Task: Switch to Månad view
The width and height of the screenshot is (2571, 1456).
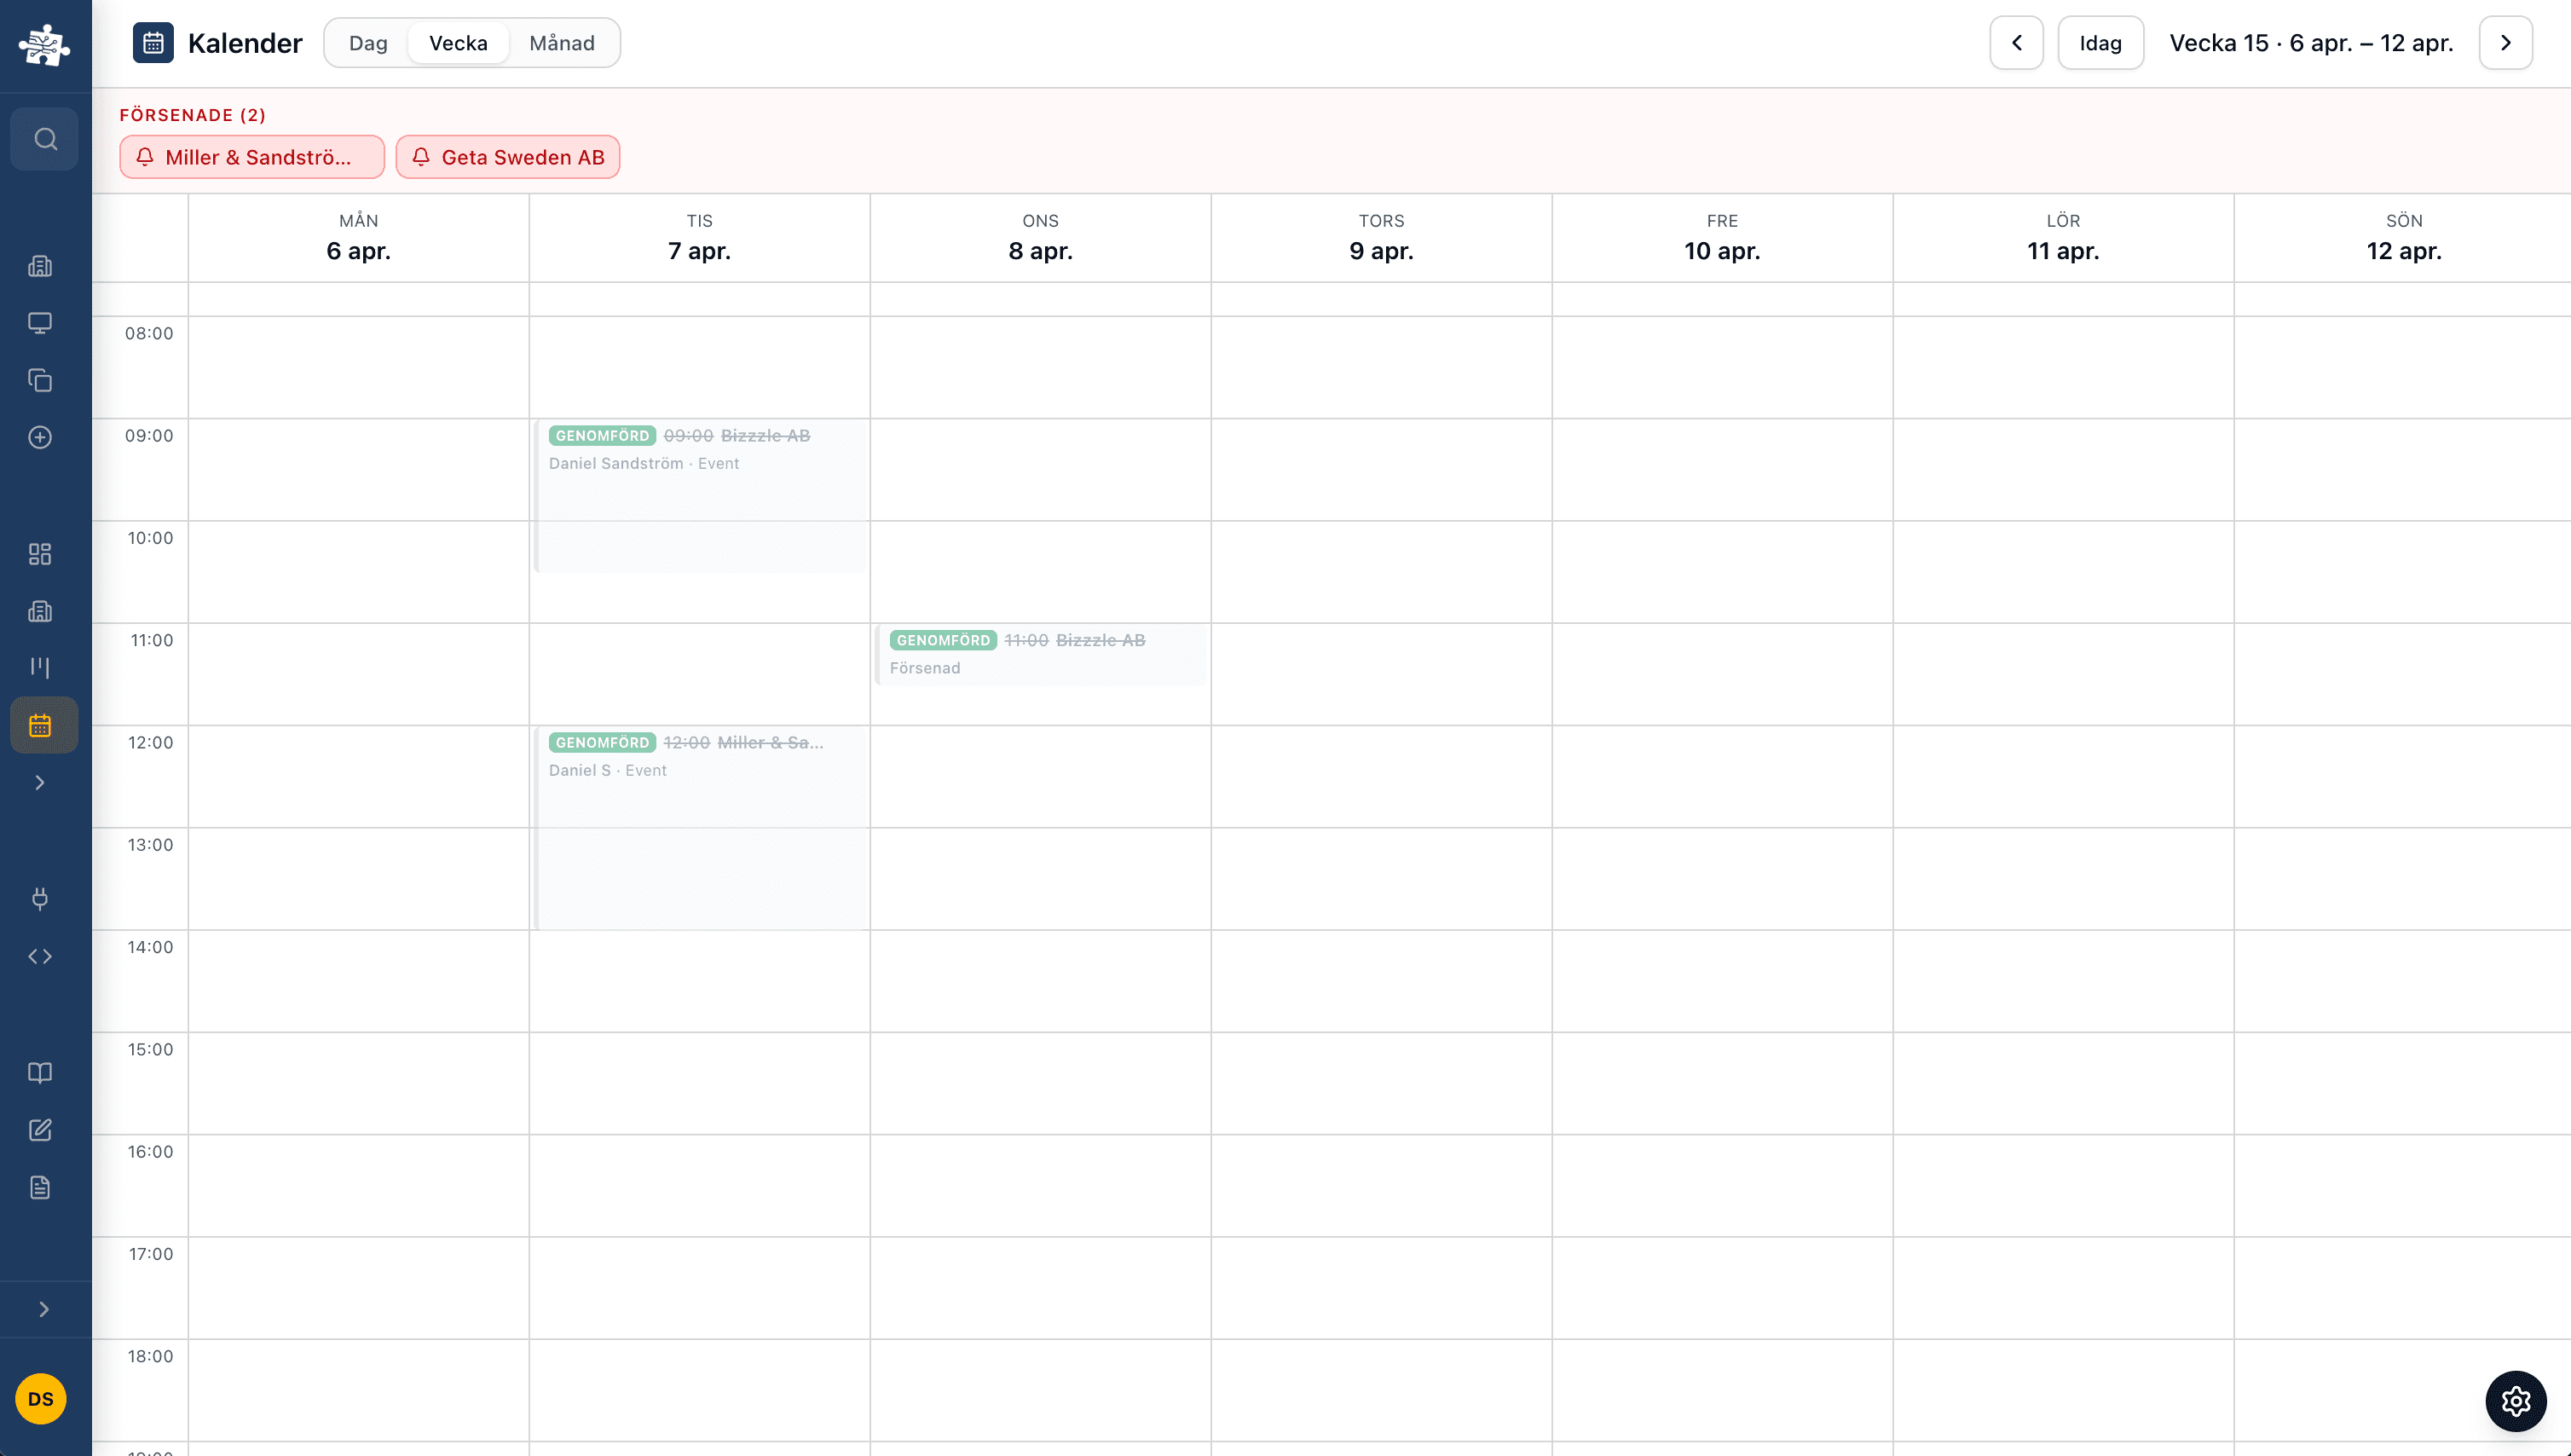Action: point(562,43)
